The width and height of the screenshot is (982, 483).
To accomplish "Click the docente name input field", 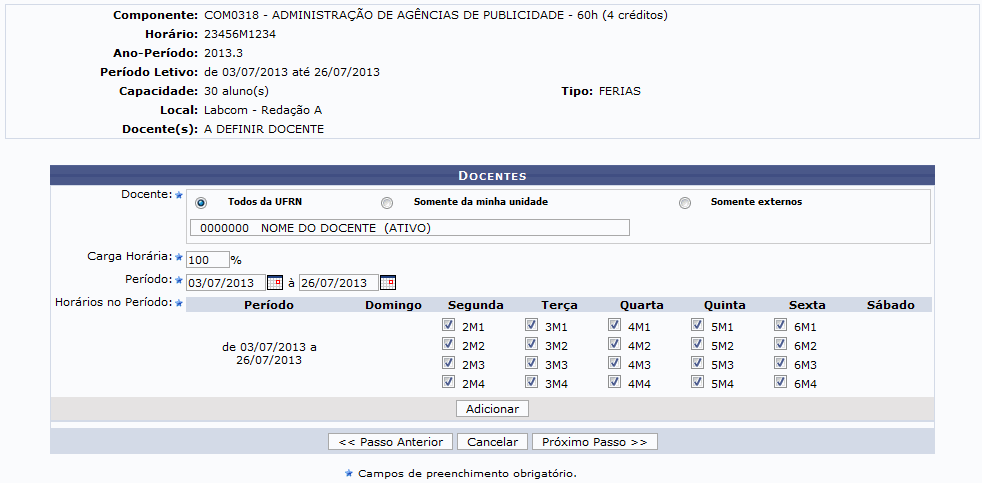I will [x=410, y=228].
